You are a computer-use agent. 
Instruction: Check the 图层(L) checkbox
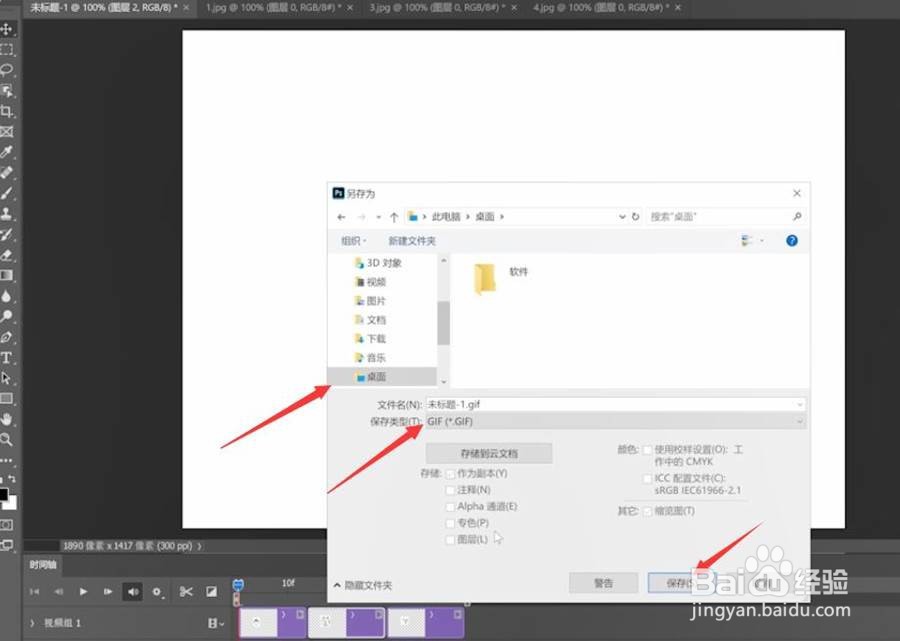(x=451, y=540)
